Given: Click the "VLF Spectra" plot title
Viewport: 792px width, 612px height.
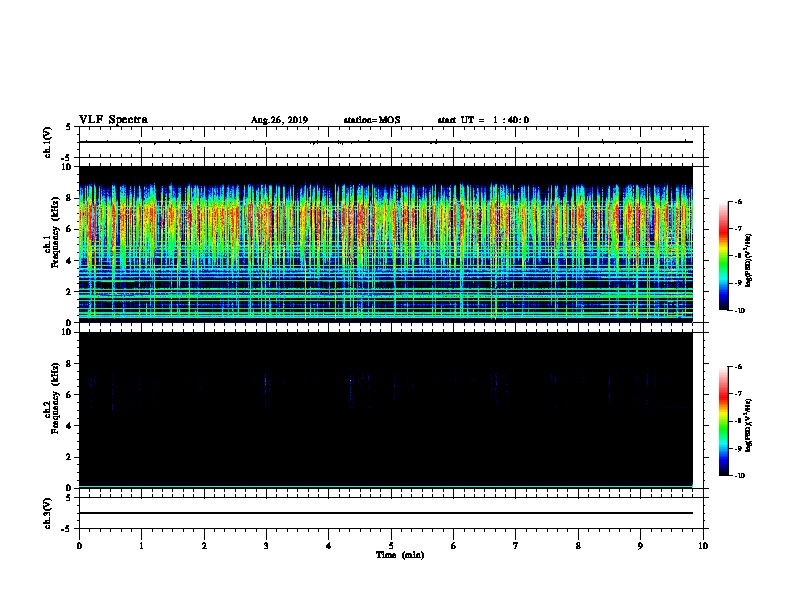Looking at the screenshot, I should [x=113, y=120].
